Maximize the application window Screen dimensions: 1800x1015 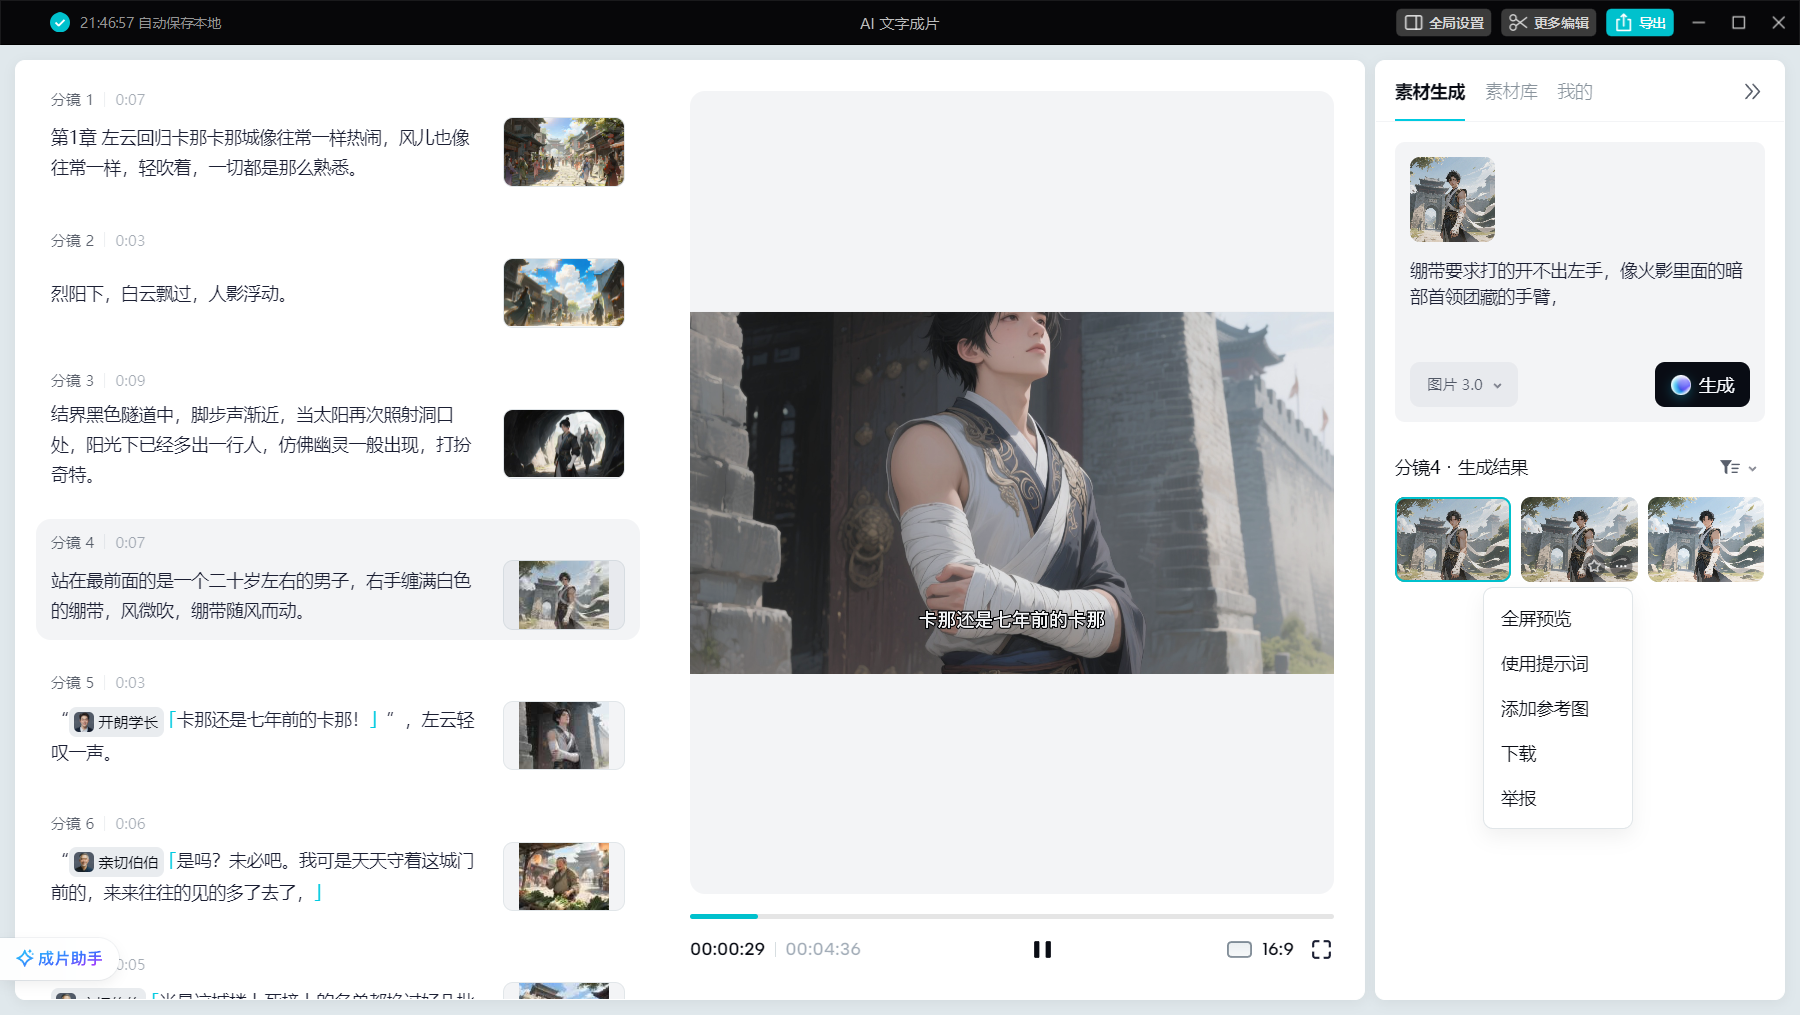click(1738, 22)
